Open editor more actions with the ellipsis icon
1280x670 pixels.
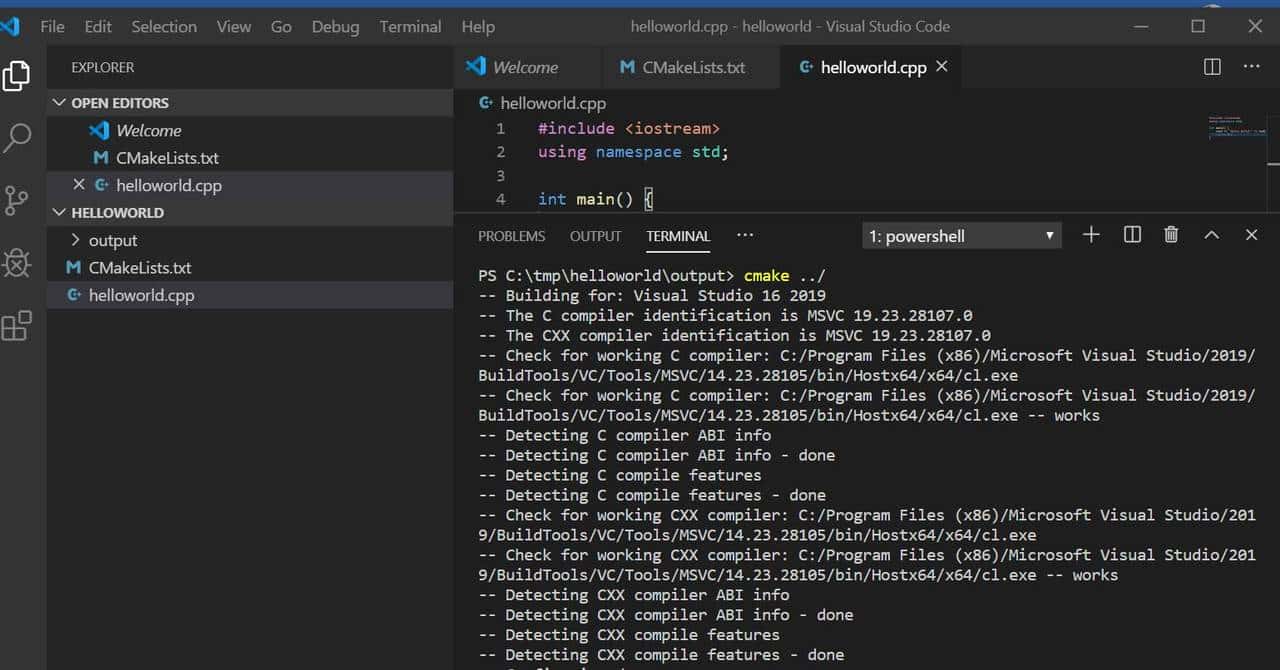pyautogui.click(x=1252, y=66)
